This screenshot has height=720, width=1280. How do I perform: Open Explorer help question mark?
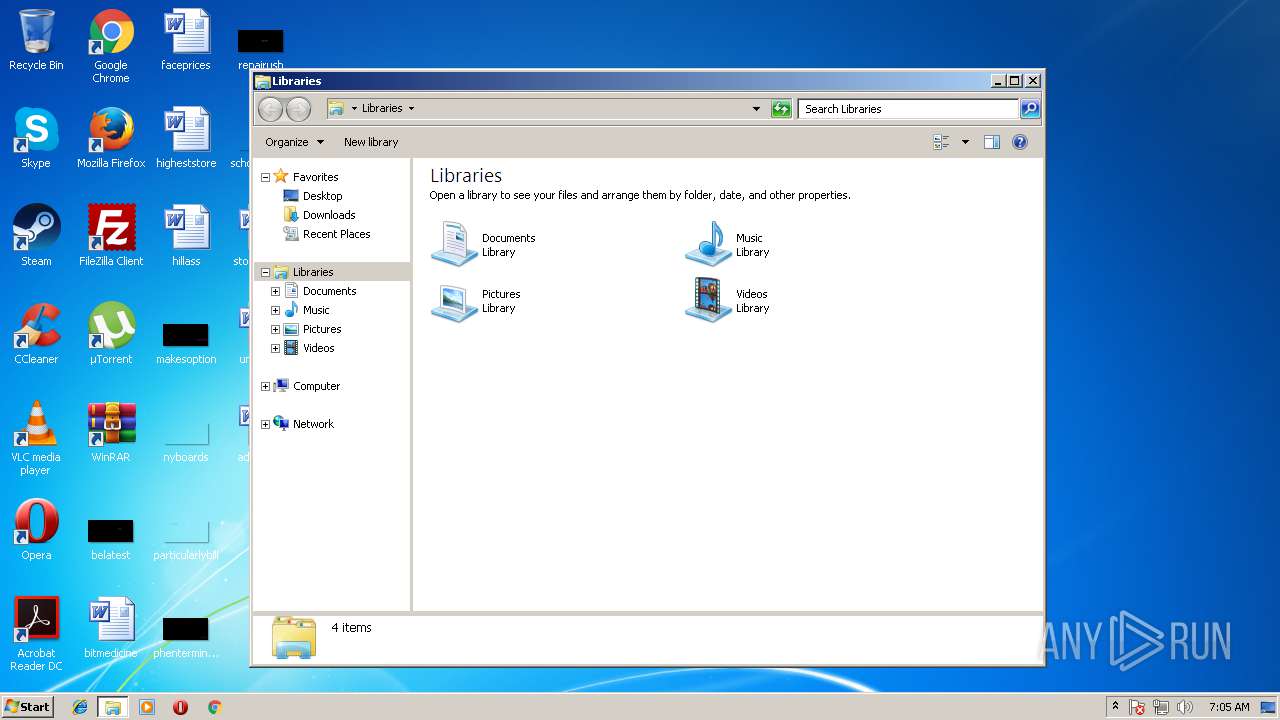pyautogui.click(x=1020, y=142)
